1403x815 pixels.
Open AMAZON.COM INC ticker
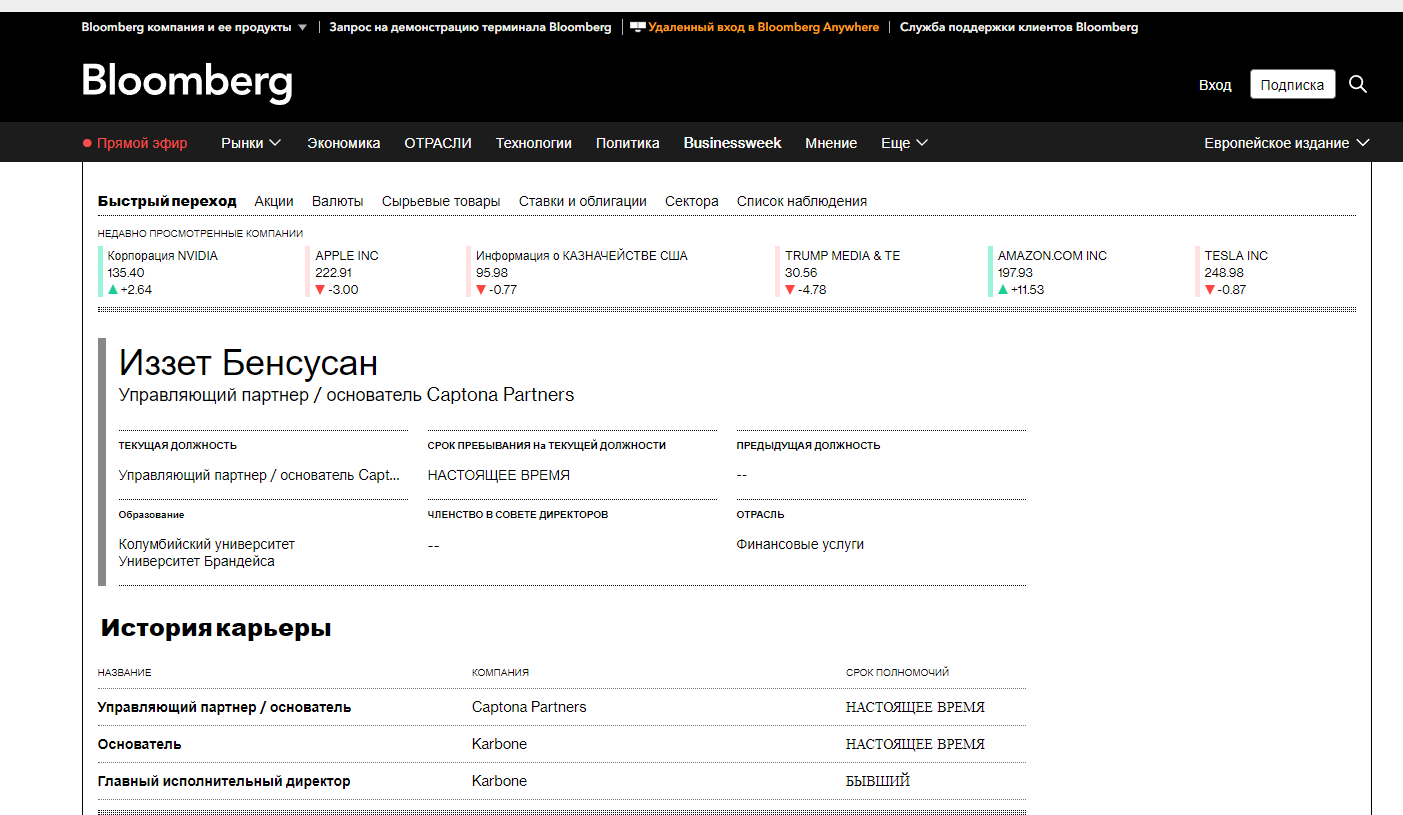click(x=1052, y=256)
